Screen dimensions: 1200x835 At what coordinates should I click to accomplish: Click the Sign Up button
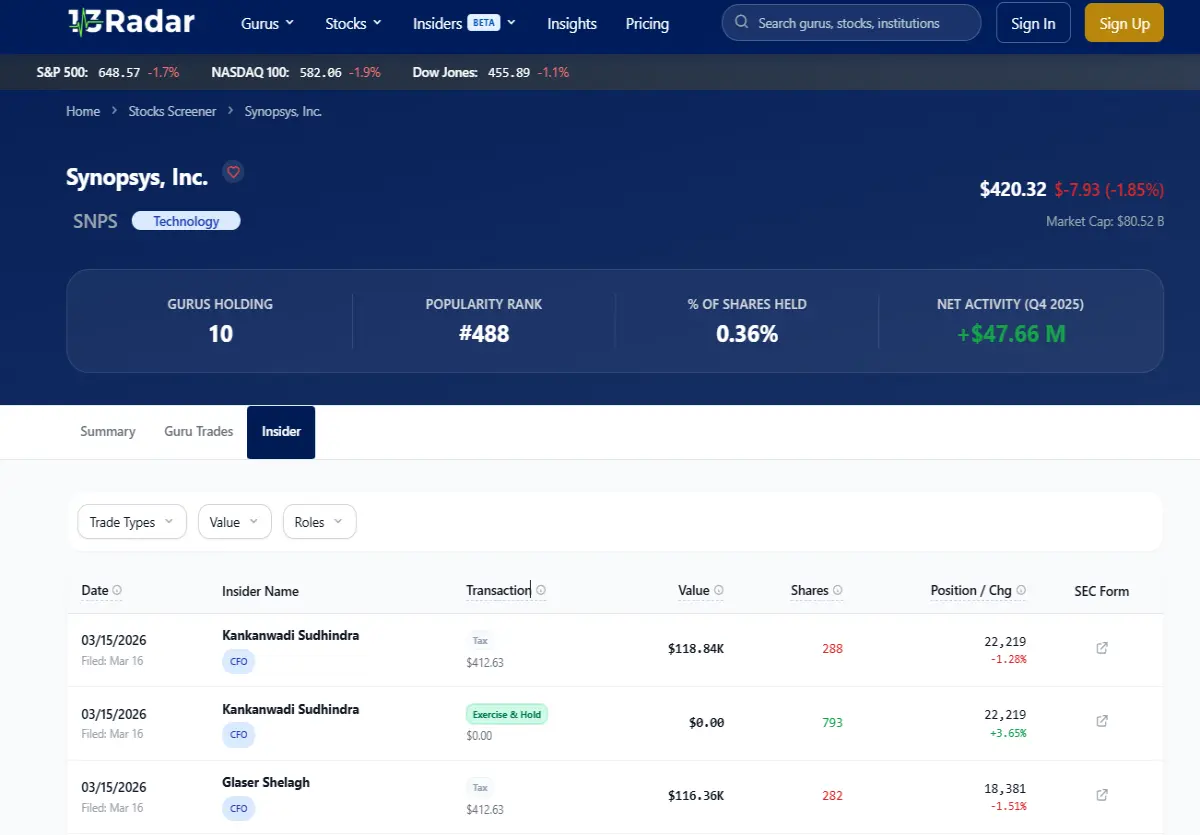click(1124, 23)
